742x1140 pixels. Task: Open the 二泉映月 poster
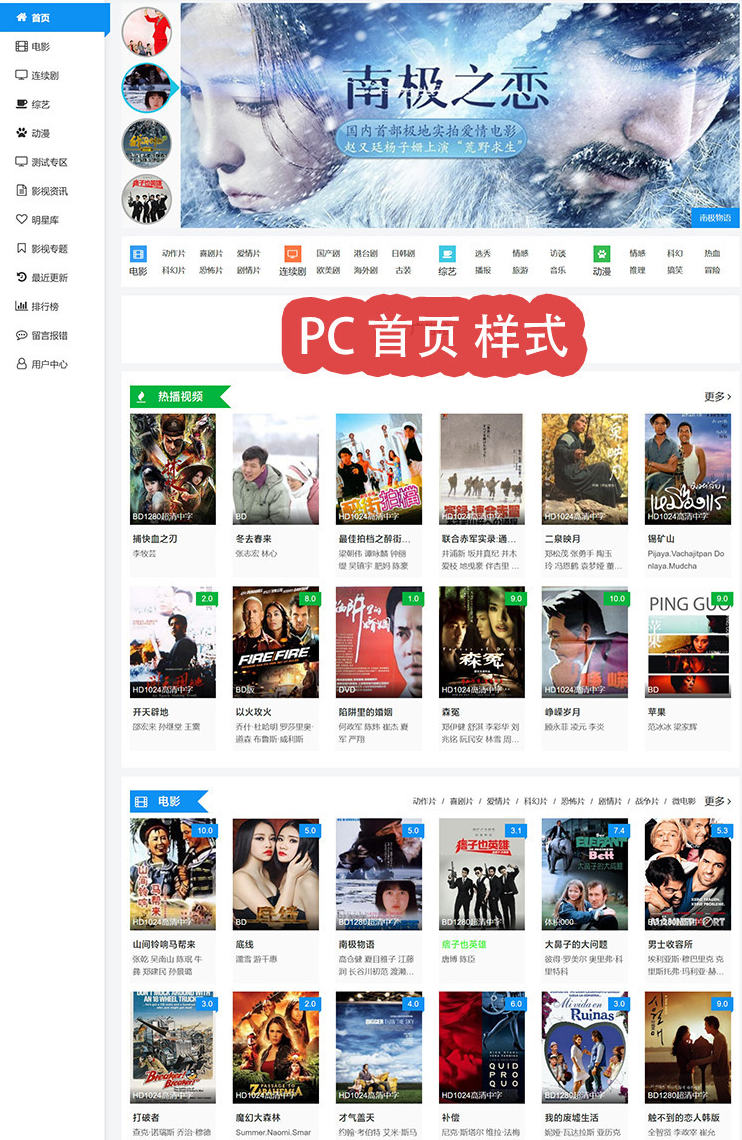(585, 469)
